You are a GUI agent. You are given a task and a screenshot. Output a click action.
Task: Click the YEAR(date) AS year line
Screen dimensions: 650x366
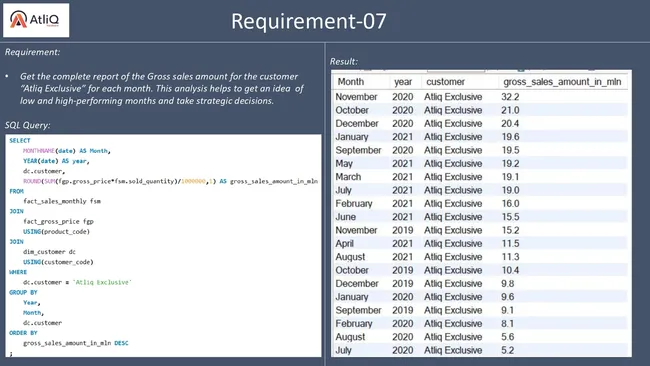pos(56,161)
